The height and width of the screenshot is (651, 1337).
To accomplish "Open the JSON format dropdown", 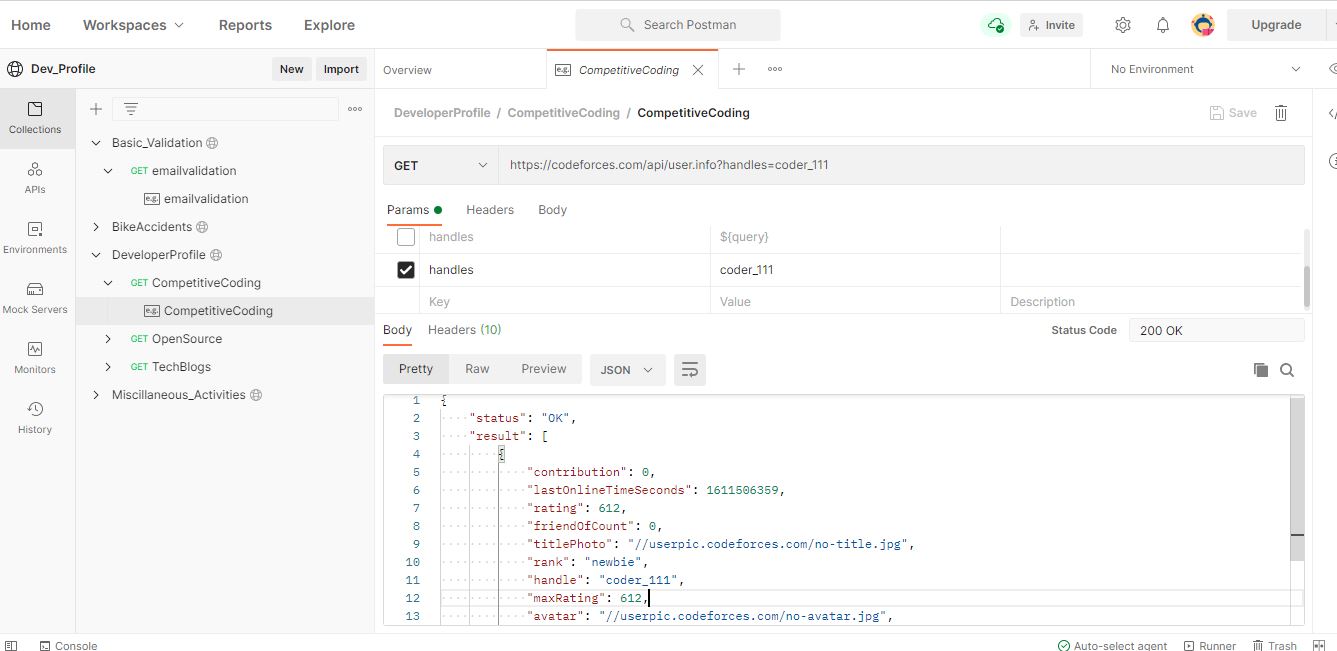I will tap(627, 370).
